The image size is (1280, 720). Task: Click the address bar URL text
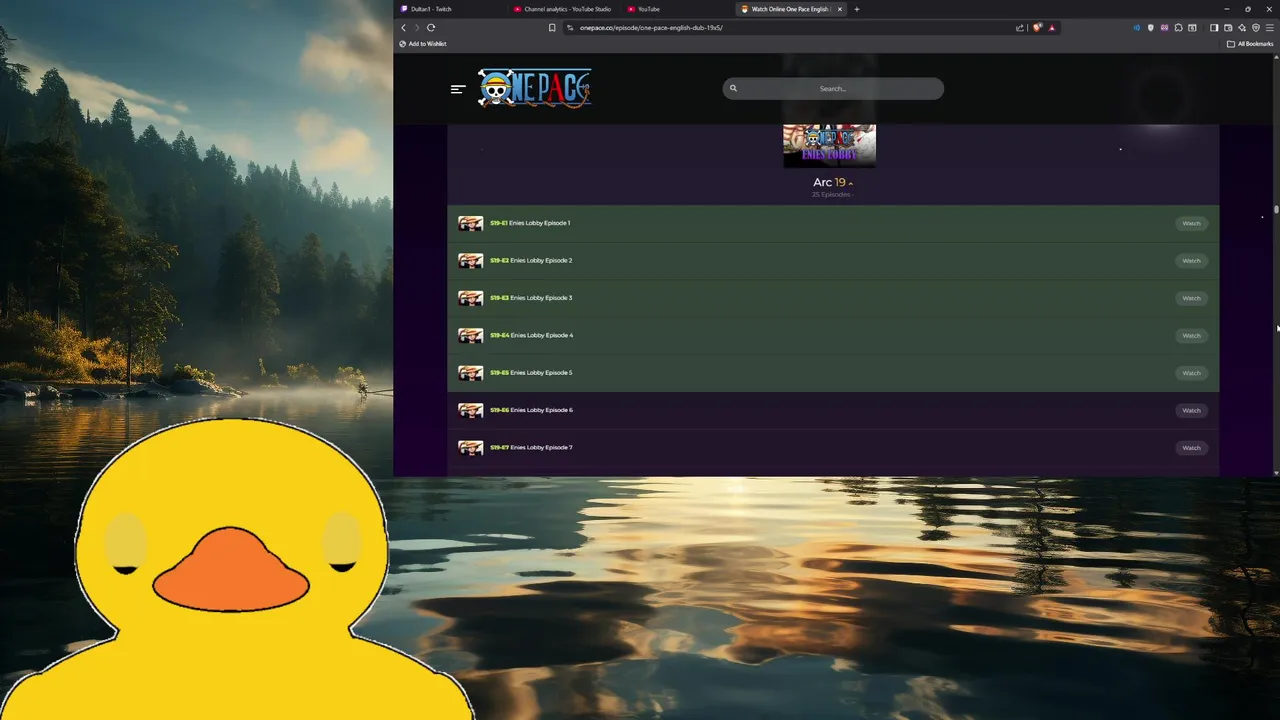(651, 27)
